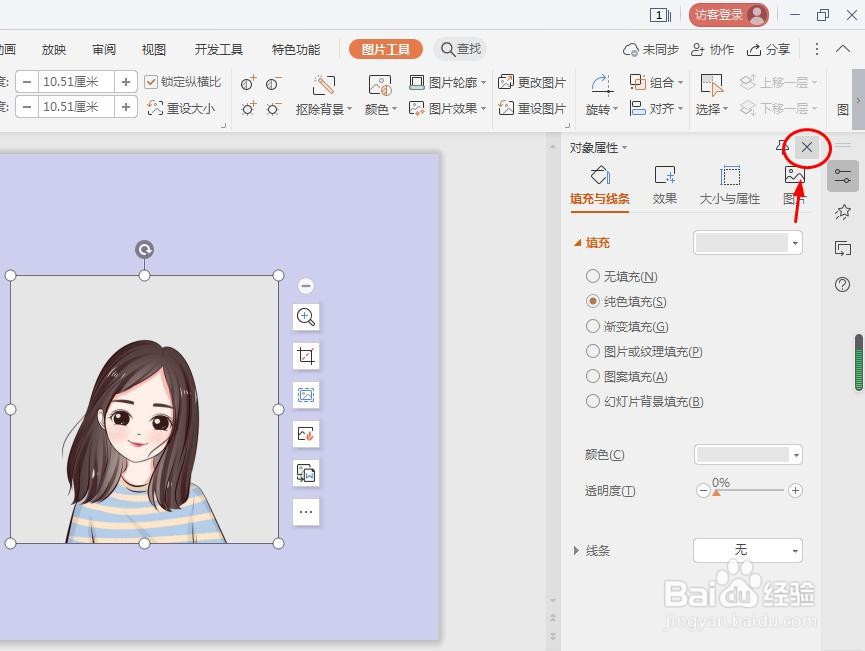Activate the crop tool next to the picture

click(x=306, y=355)
